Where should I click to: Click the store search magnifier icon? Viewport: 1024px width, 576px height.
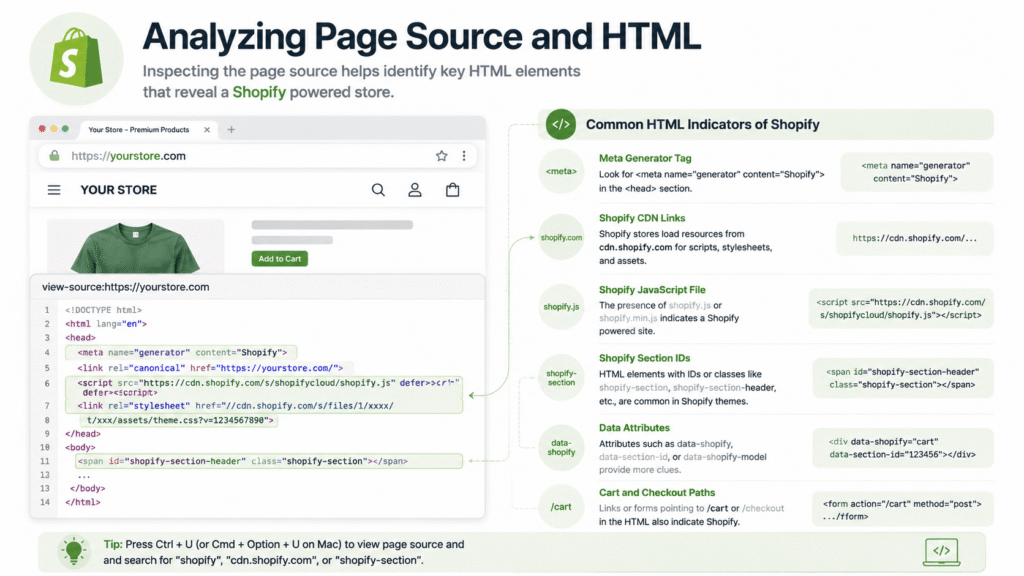pyautogui.click(x=378, y=190)
